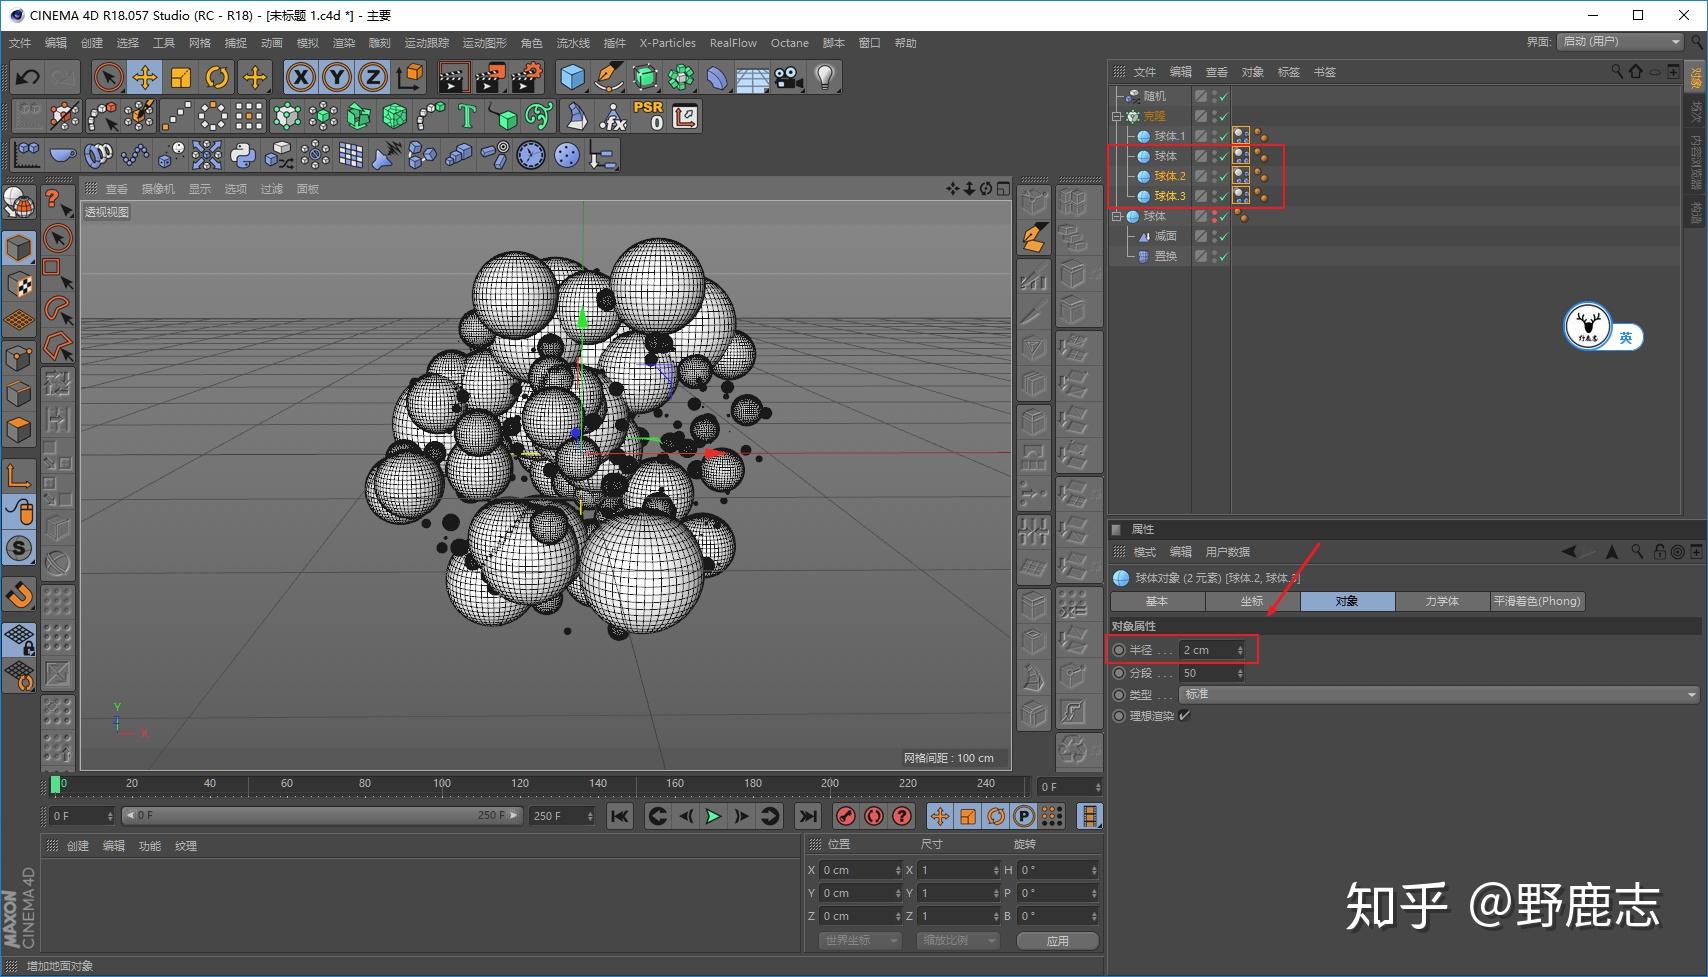Open the 世界坐标 dropdown
This screenshot has width=1708, height=977.
pos(860,941)
